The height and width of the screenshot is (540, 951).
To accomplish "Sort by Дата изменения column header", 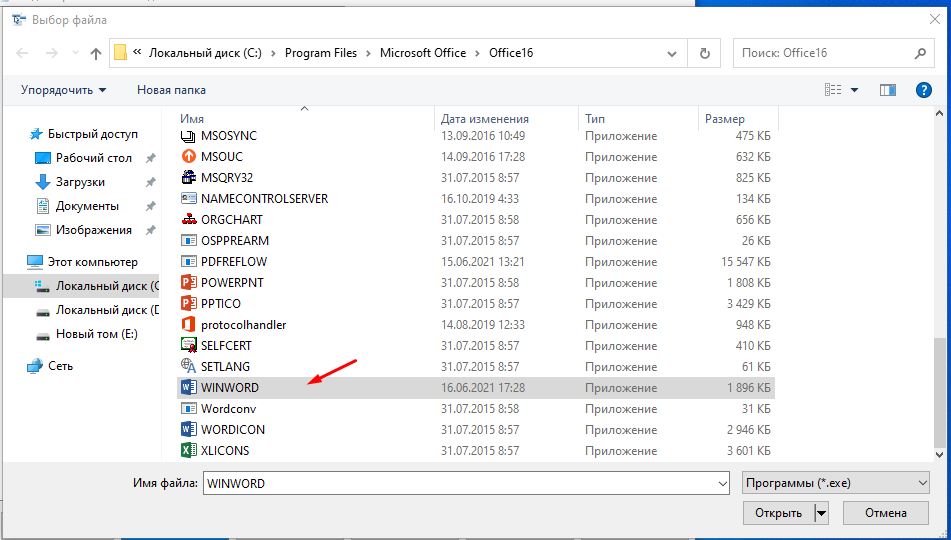I will tap(485, 118).
